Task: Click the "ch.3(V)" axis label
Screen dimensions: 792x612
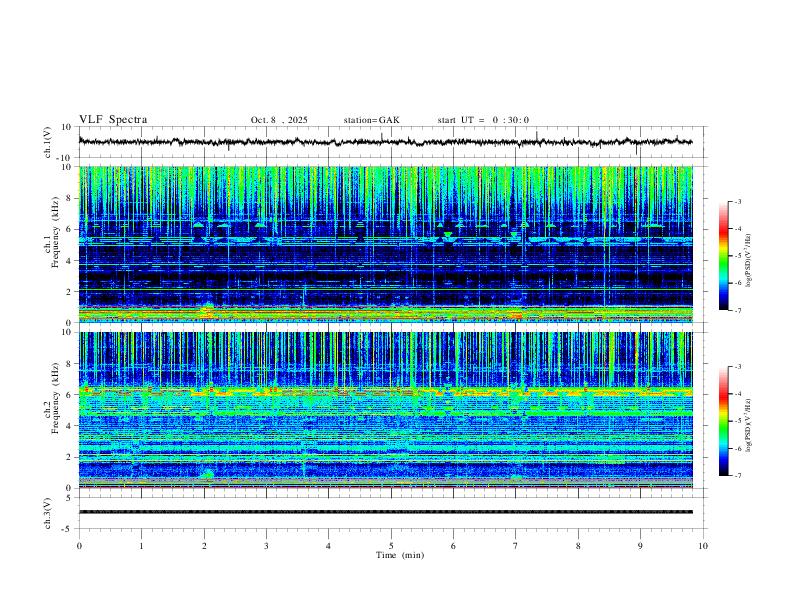Action: tap(48, 514)
